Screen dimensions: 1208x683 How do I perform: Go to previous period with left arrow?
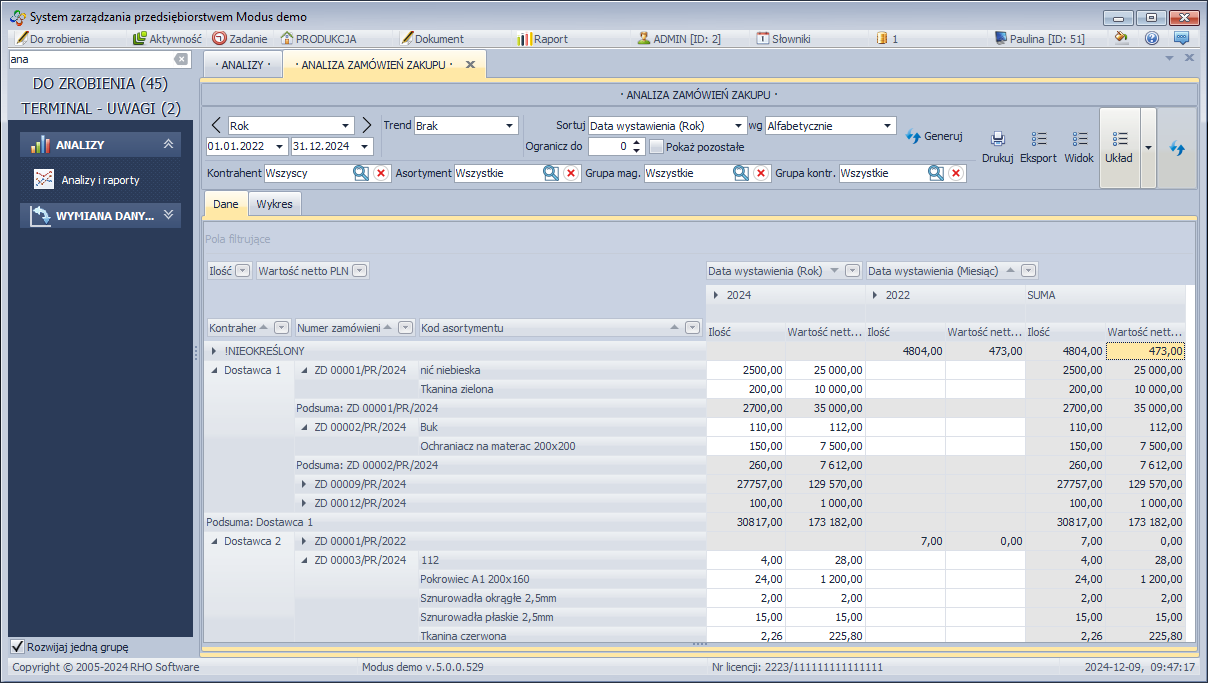(217, 125)
